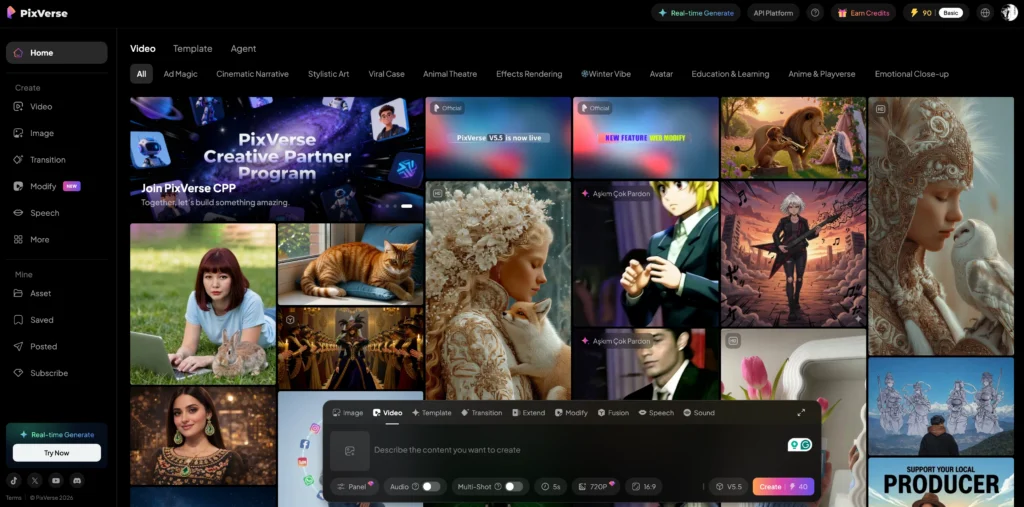Open the language globe icon
The width and height of the screenshot is (1024, 507).
coord(985,12)
